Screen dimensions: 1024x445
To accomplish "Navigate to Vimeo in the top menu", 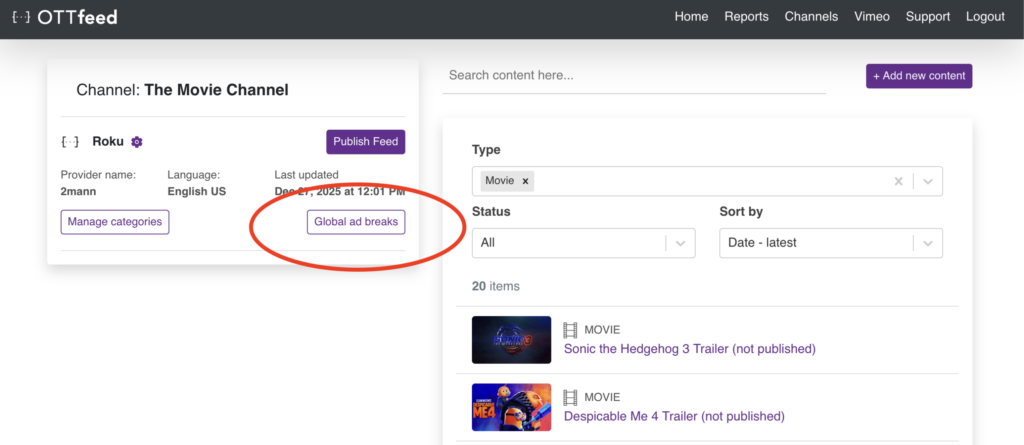I will point(872,17).
